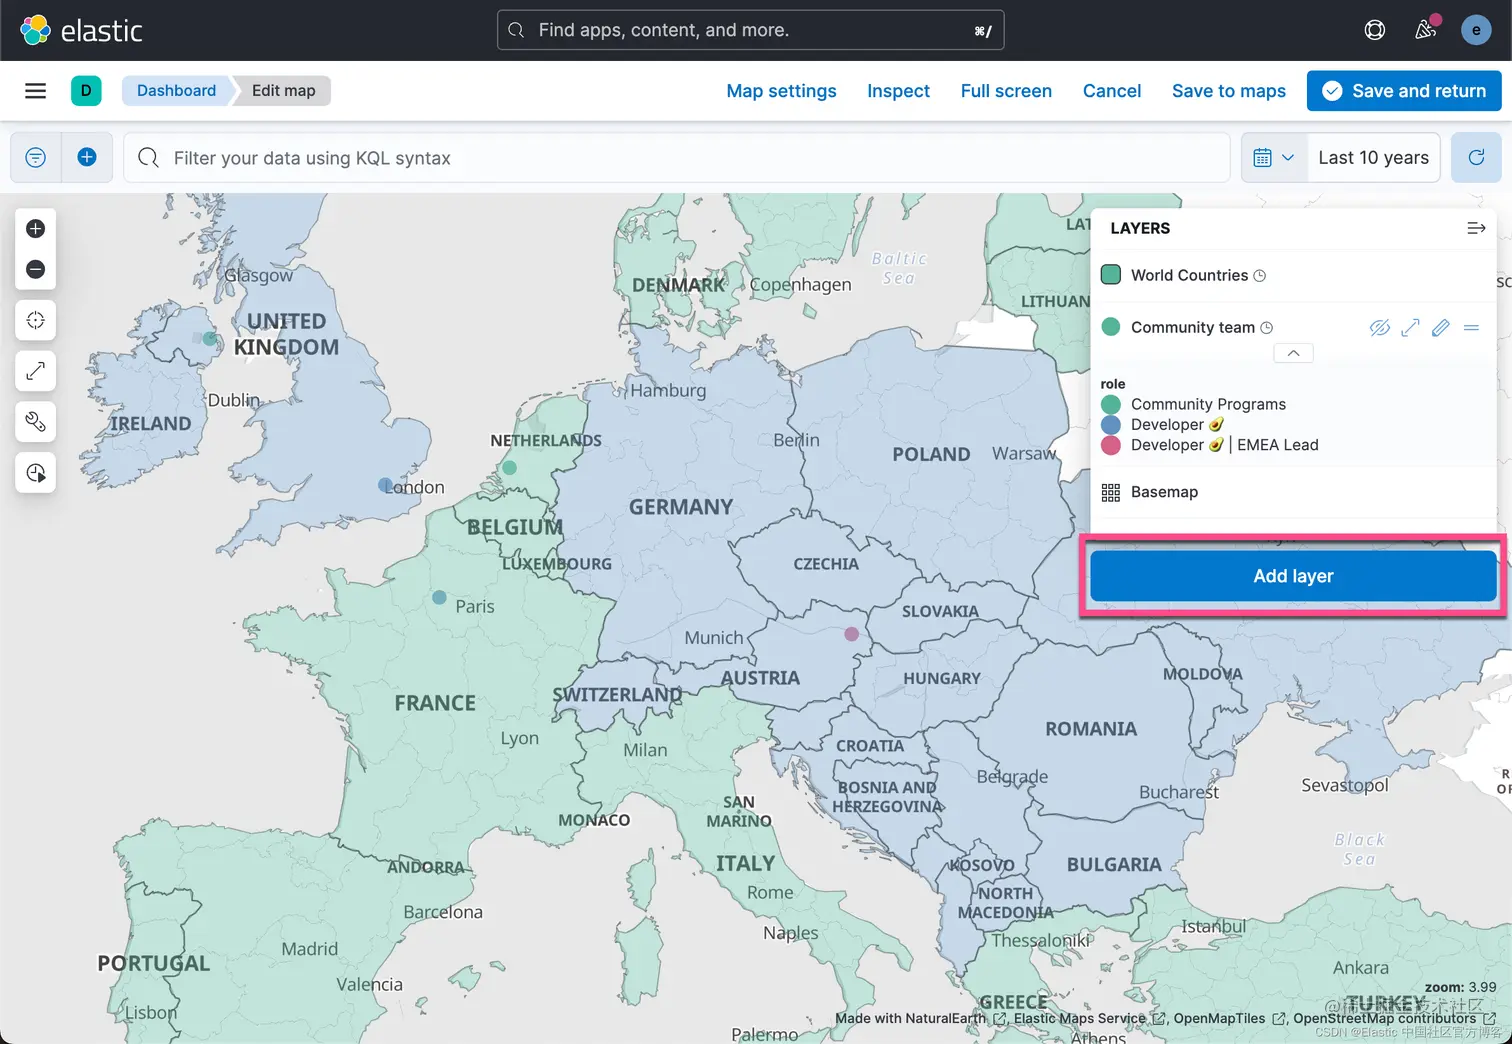Image resolution: width=1512 pixels, height=1044 pixels.
Task: Open the Map settings menu
Action: (x=781, y=91)
